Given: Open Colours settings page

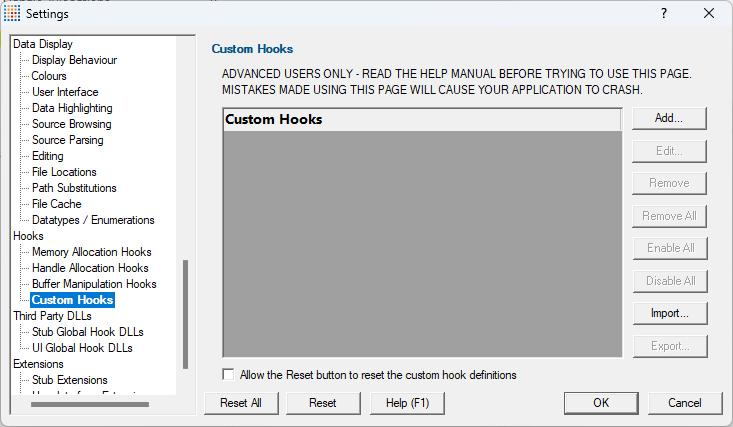Looking at the screenshot, I should (49, 76).
